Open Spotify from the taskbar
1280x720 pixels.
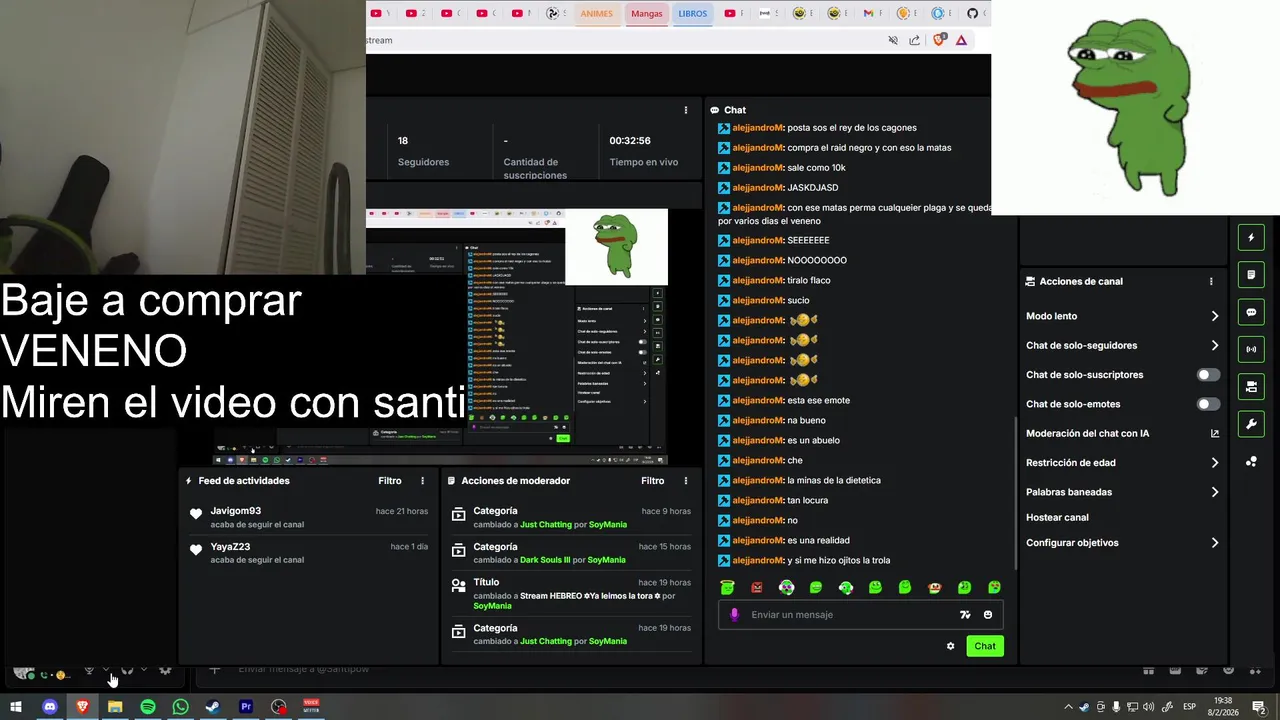pos(148,707)
